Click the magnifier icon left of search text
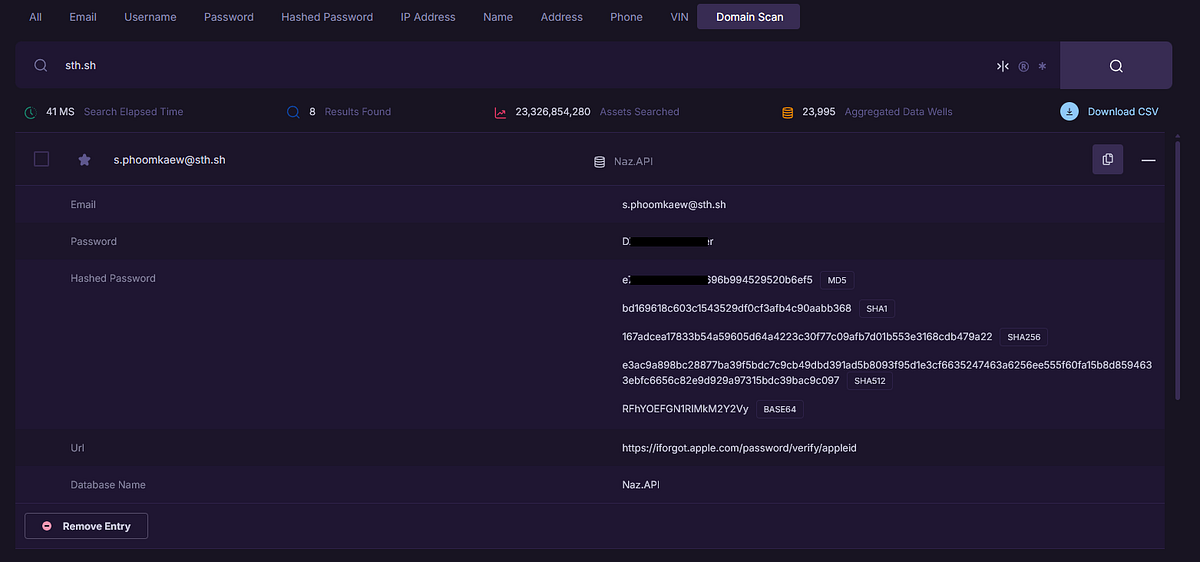This screenshot has width=1200, height=562. click(41, 65)
